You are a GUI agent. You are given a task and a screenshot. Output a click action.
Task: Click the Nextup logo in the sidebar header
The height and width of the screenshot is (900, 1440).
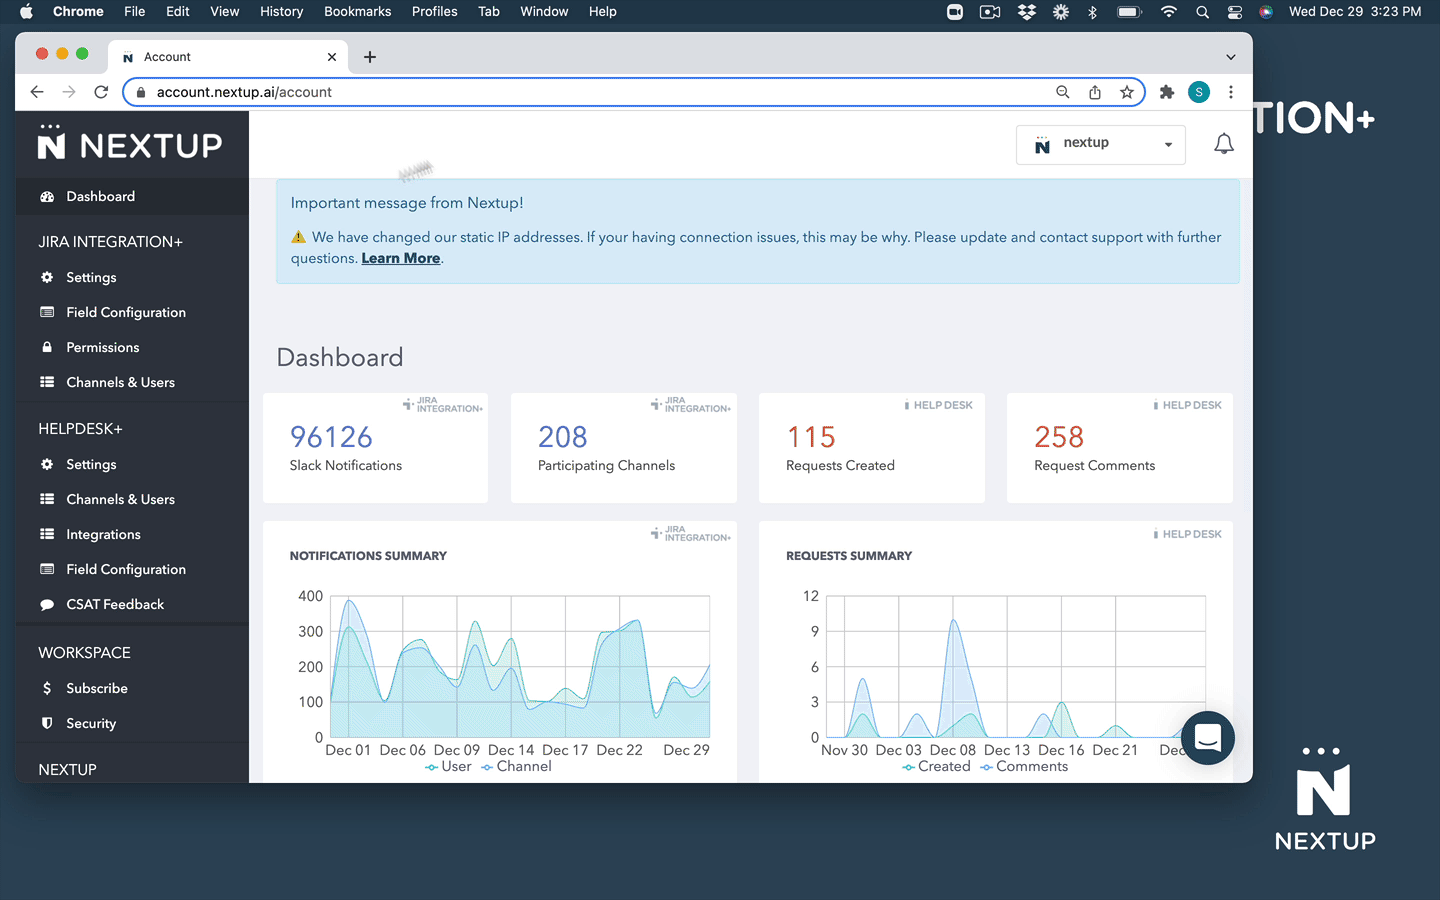[130, 143]
